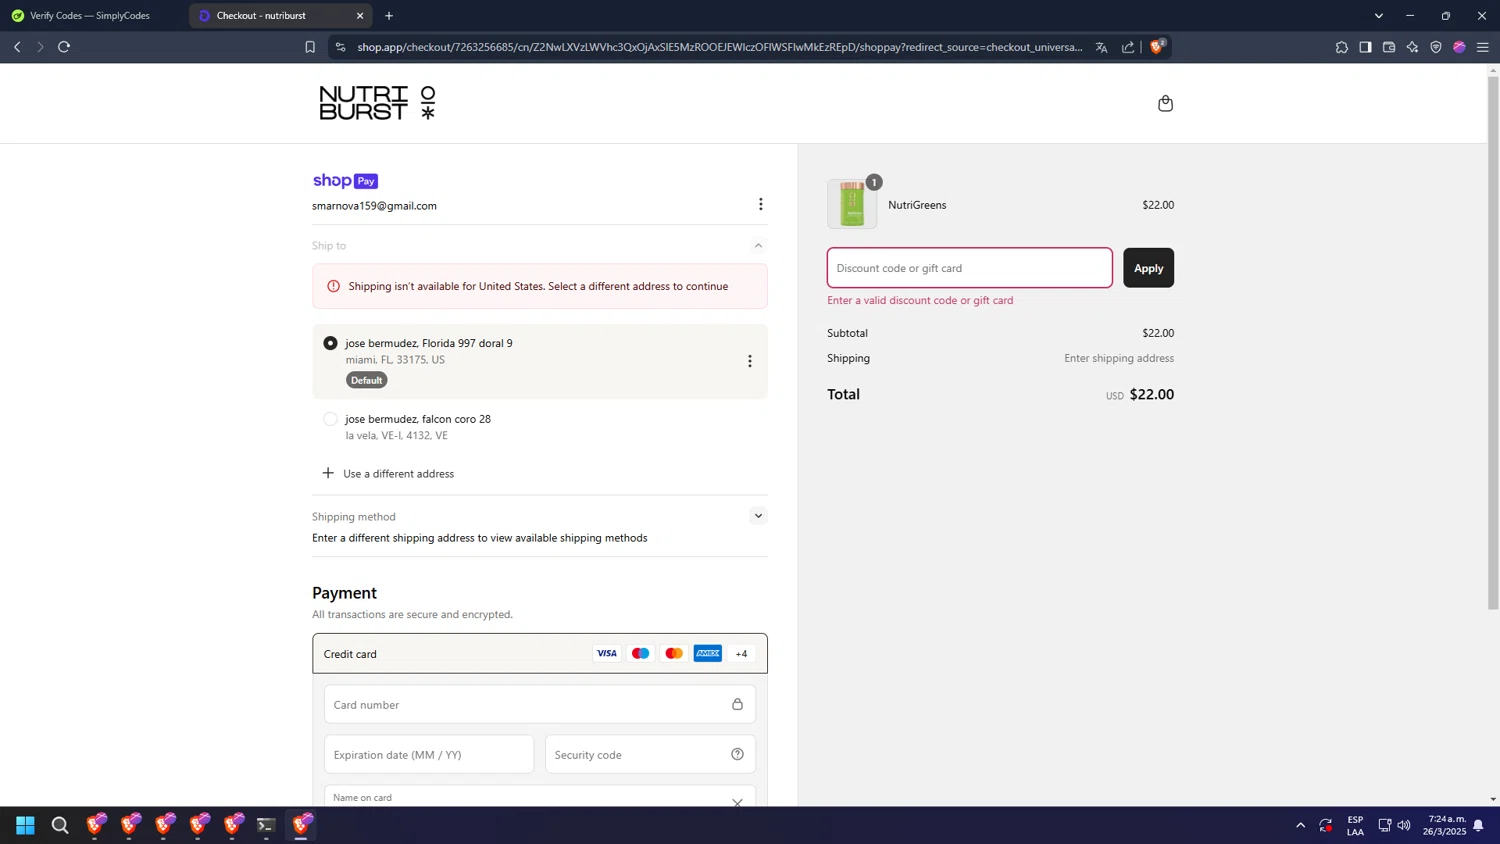The width and height of the screenshot is (1500, 844).
Task: Open the Brave VPN shield icon
Action: tap(1436, 47)
